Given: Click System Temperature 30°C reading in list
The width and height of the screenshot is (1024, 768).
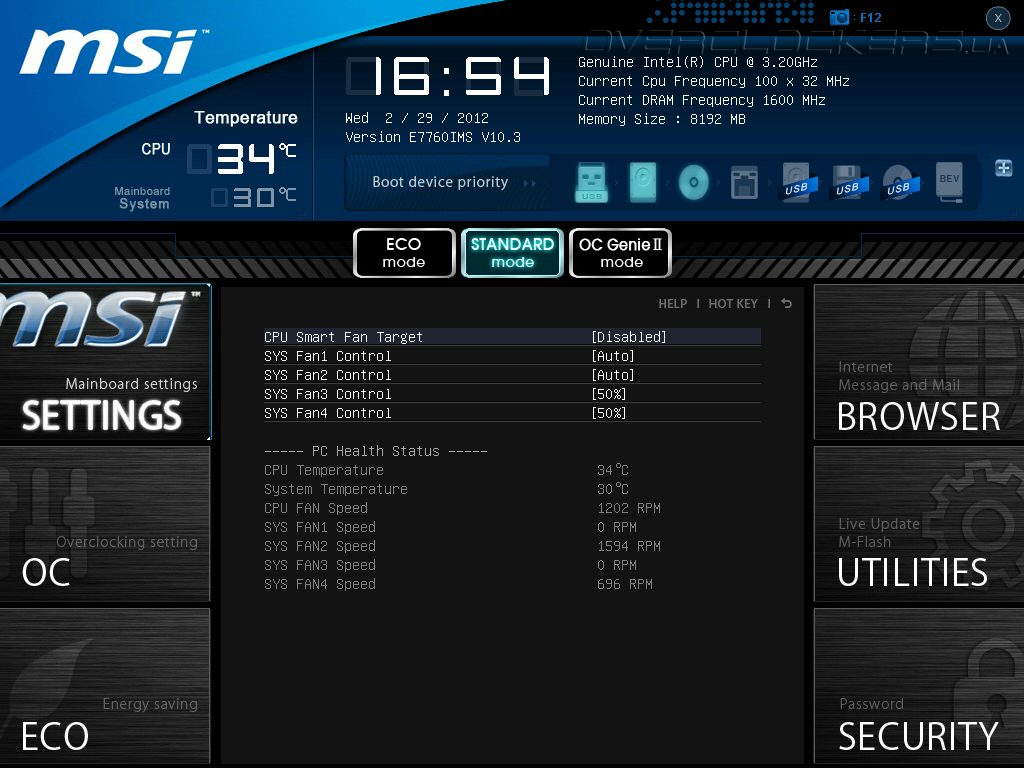Looking at the screenshot, I should coord(613,489).
